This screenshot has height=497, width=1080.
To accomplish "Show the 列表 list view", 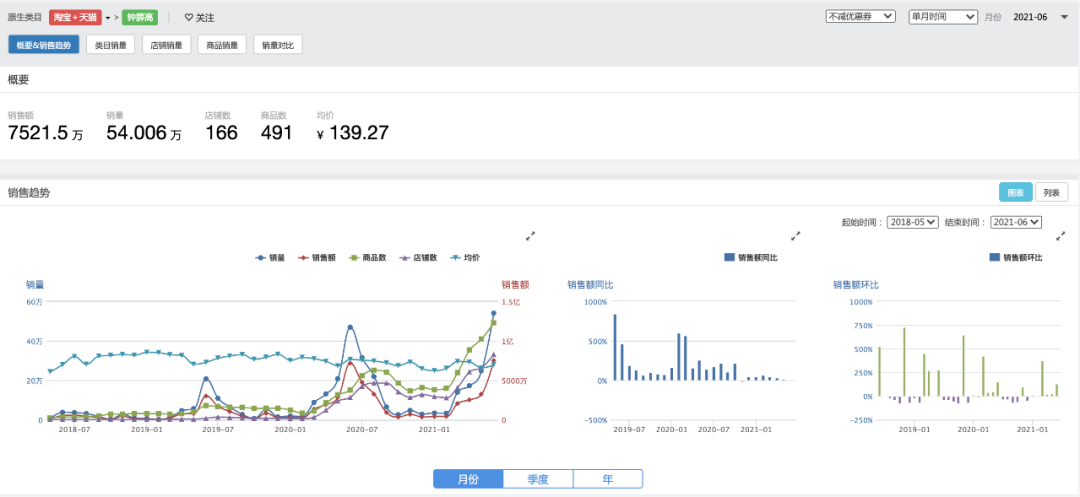I will [1051, 193].
